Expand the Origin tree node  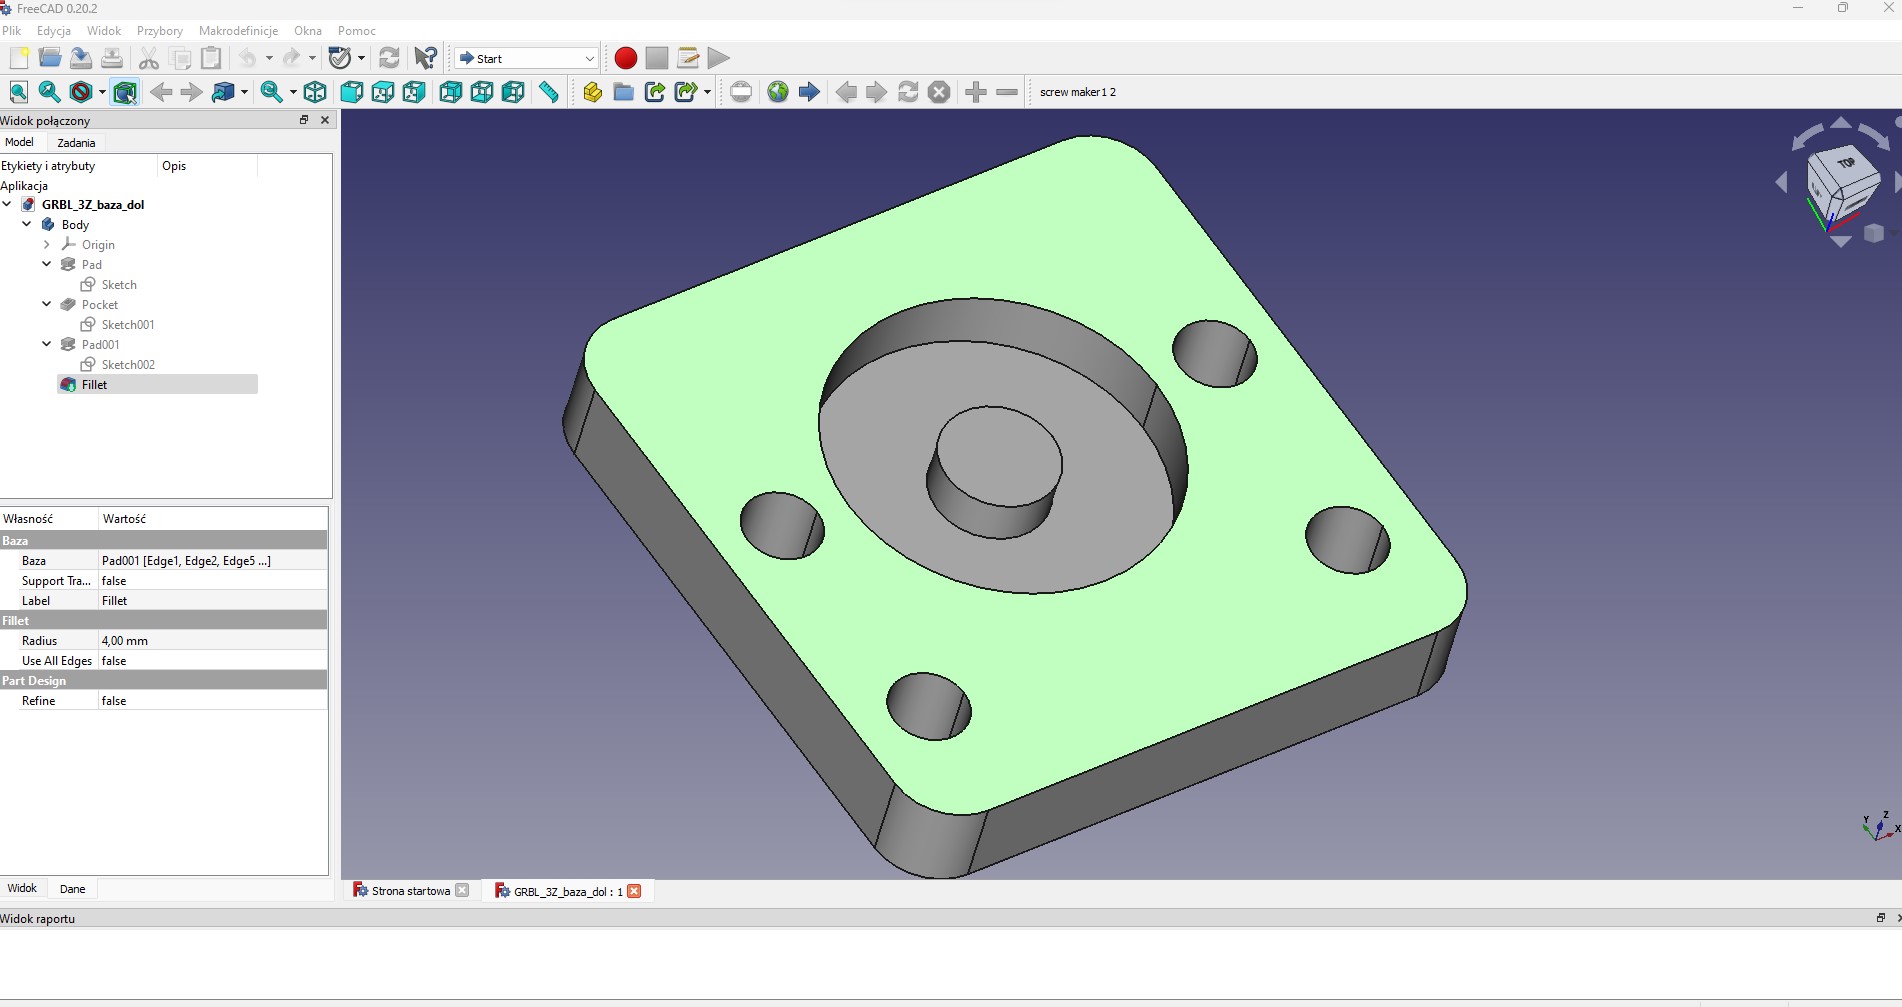[47, 244]
